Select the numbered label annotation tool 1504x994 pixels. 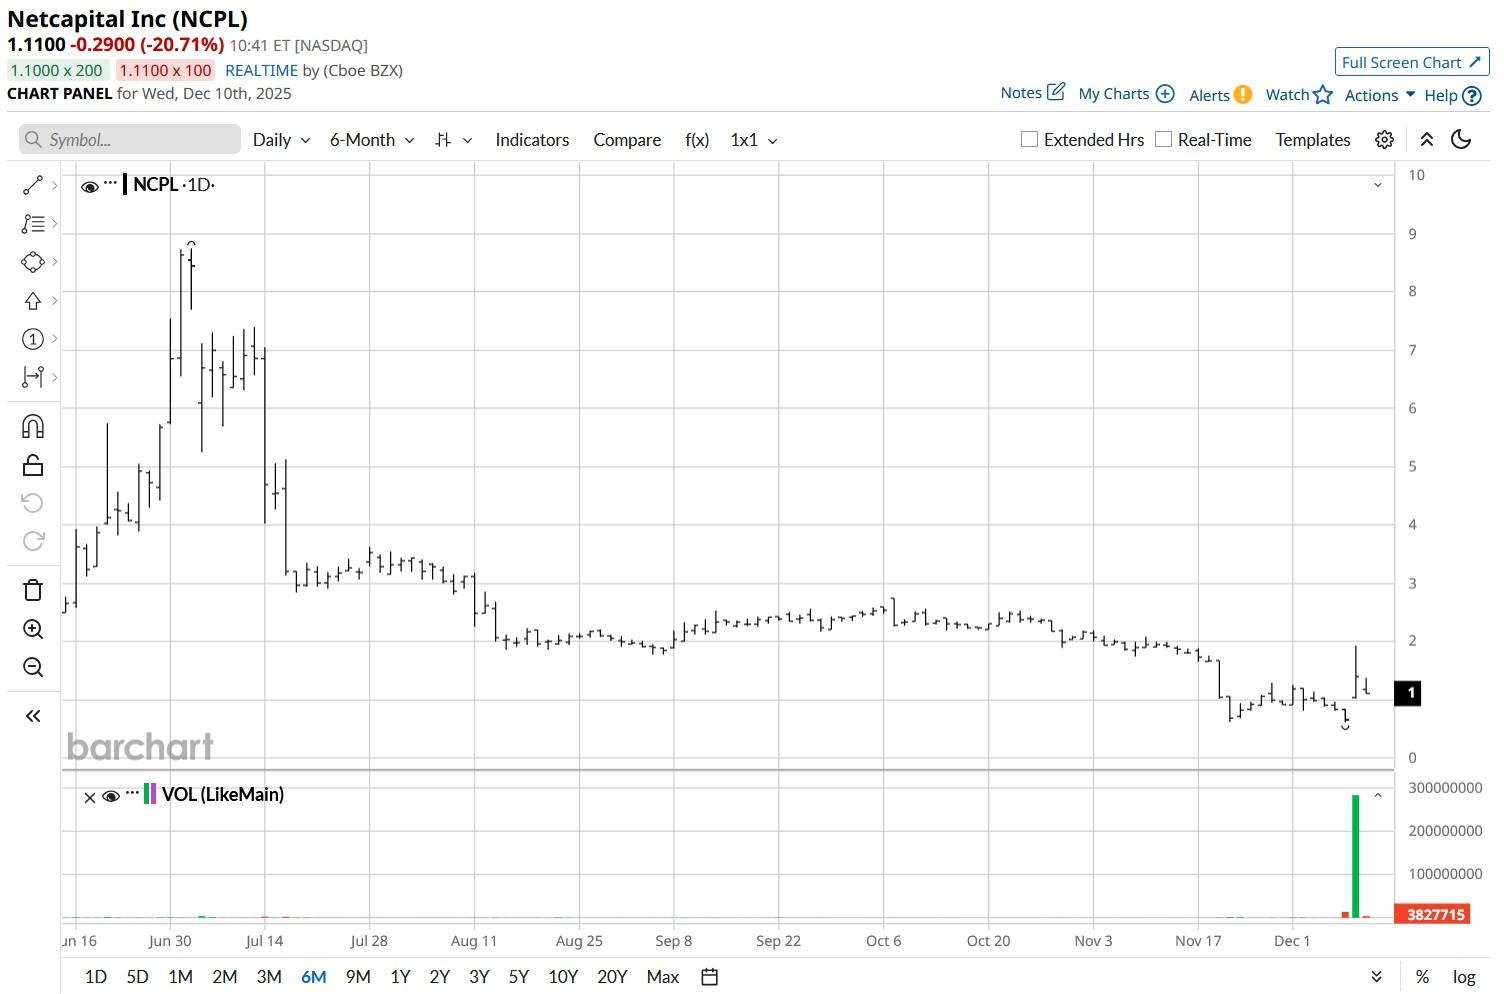click(33, 339)
